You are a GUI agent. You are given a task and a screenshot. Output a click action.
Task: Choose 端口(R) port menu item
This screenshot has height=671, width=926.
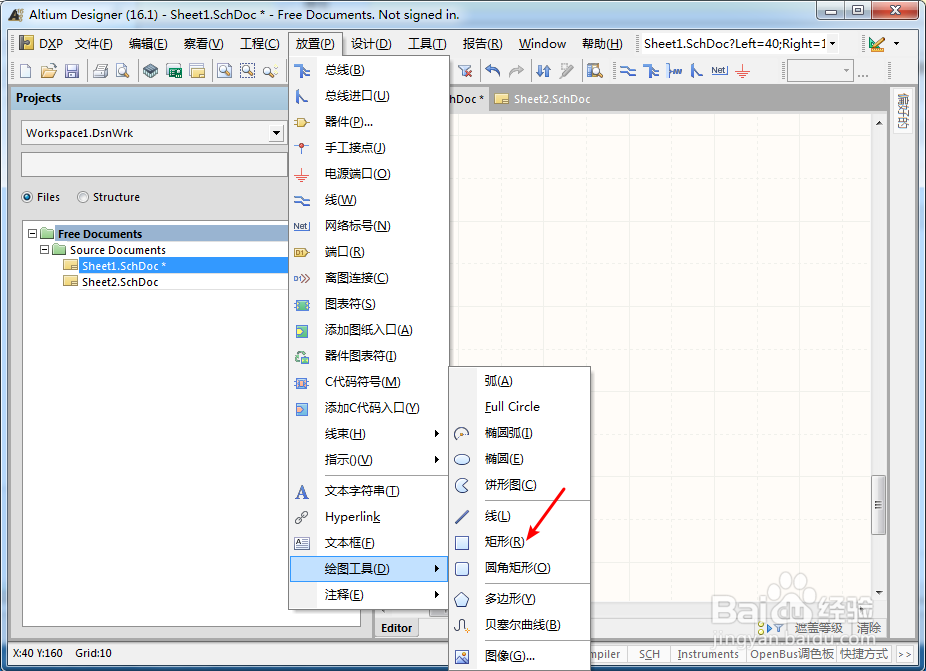[x=369, y=252]
